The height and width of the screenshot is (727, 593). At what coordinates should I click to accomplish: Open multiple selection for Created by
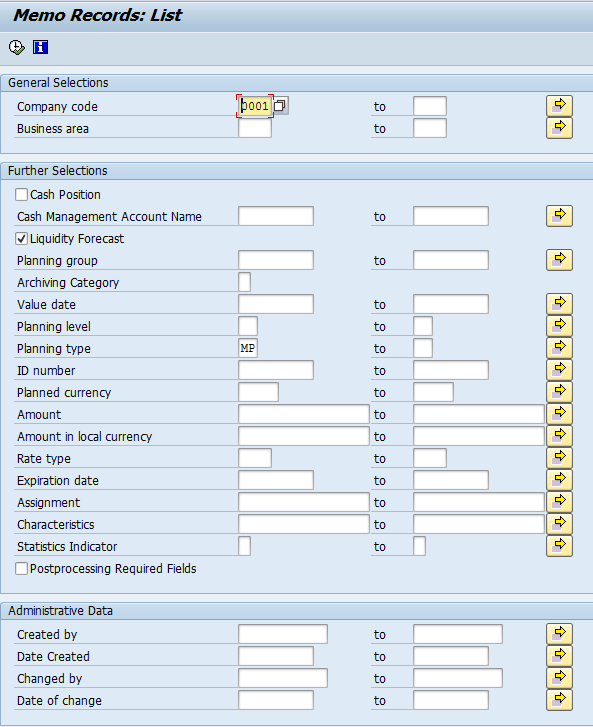click(x=559, y=634)
